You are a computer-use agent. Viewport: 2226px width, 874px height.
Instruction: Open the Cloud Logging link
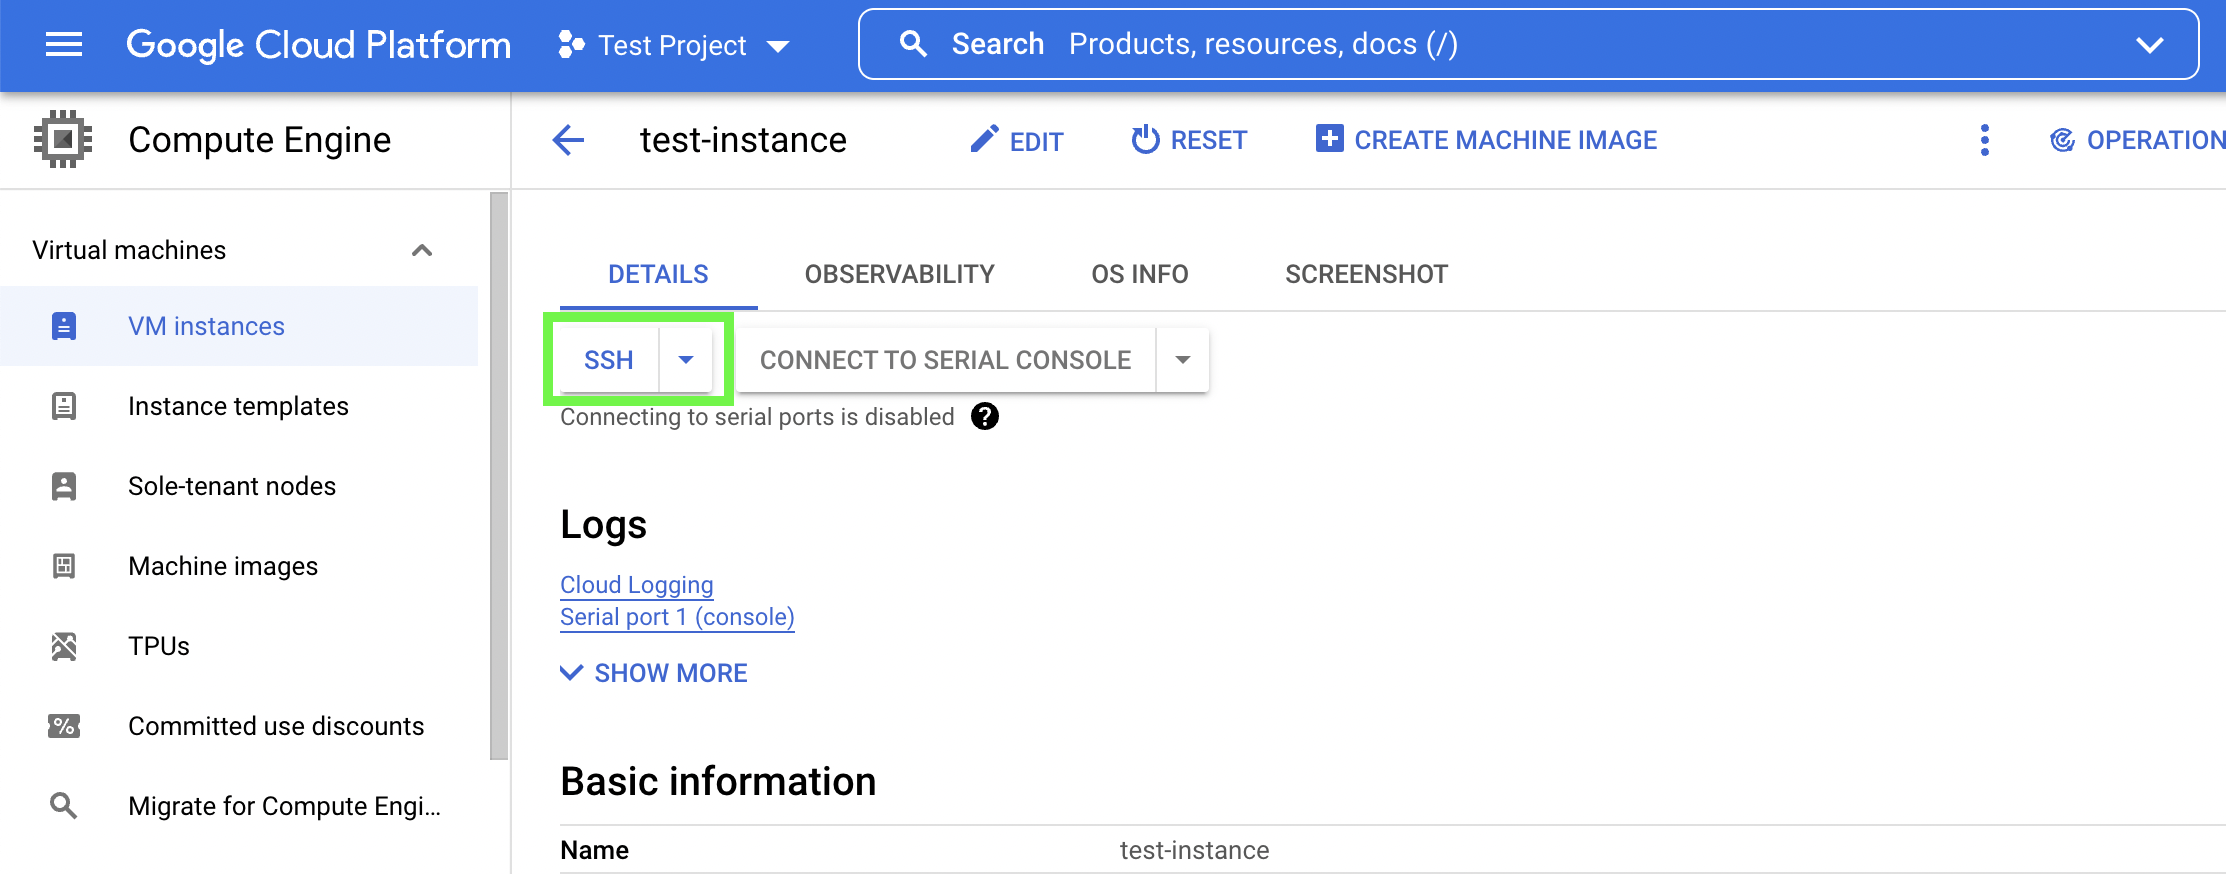tap(637, 585)
